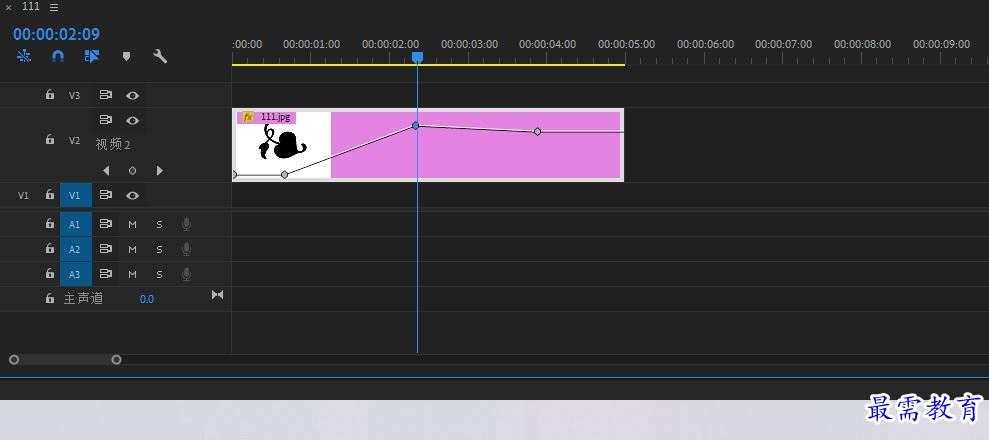
Task: Click master track volume value 0.0
Action: (x=146, y=299)
